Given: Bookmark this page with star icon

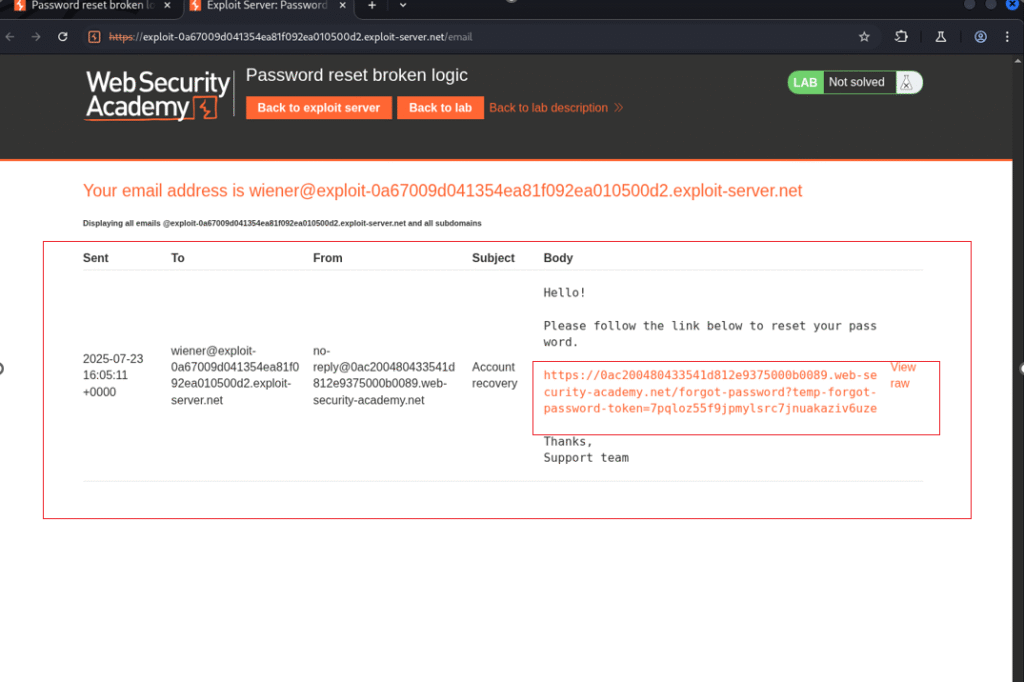Looking at the screenshot, I should [864, 37].
